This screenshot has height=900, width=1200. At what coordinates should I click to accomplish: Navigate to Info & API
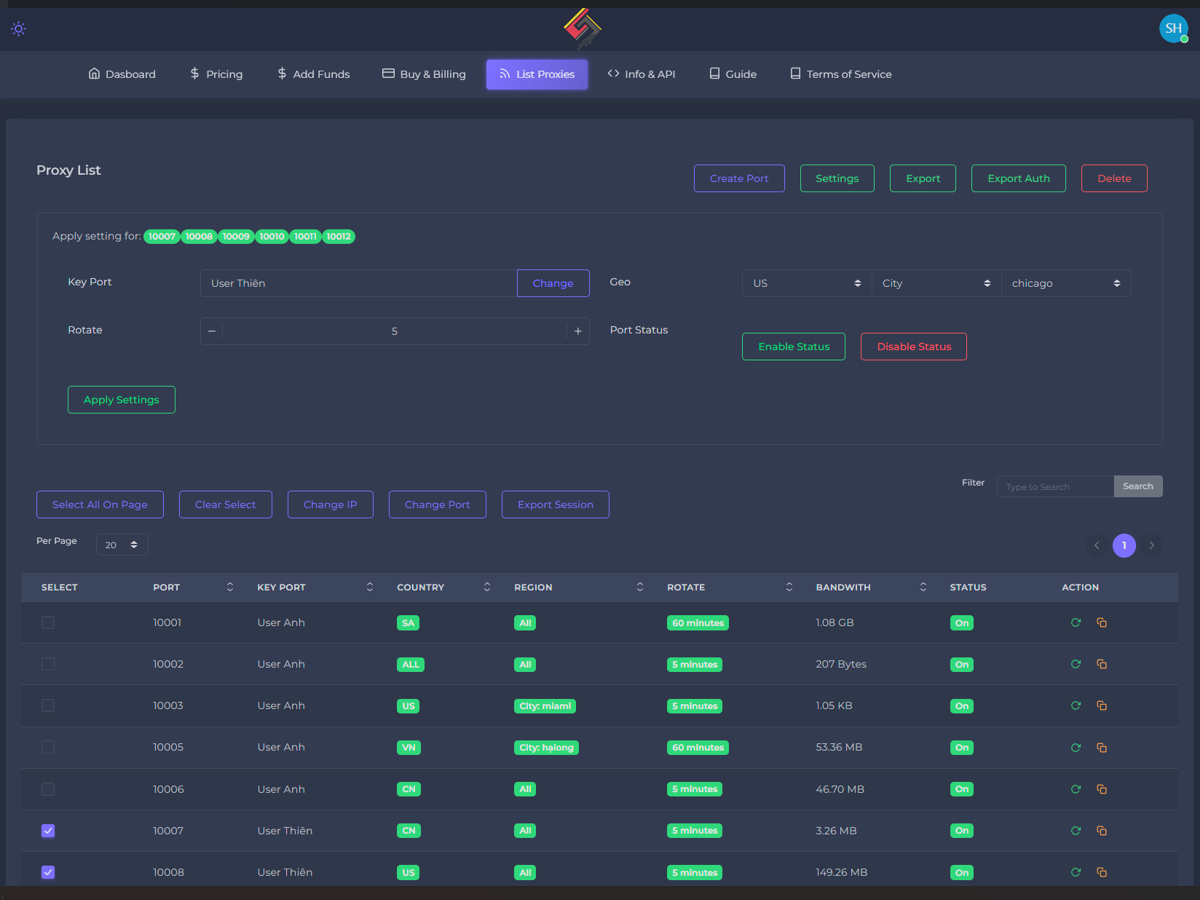coord(641,74)
